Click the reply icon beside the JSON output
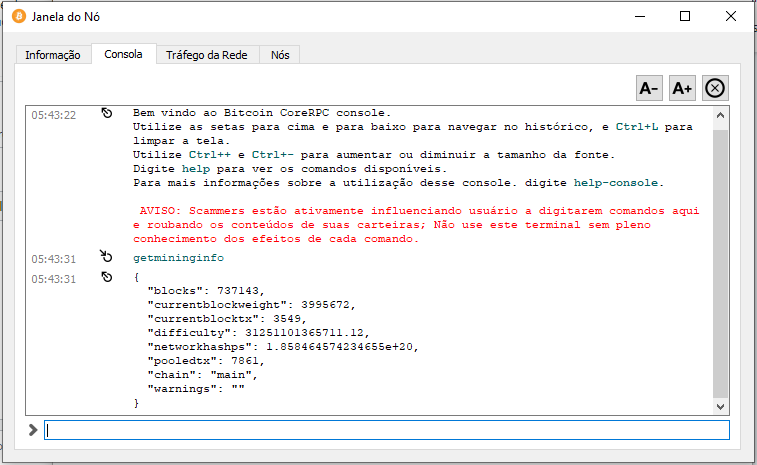Image resolution: width=757 pixels, height=465 pixels. click(107, 277)
